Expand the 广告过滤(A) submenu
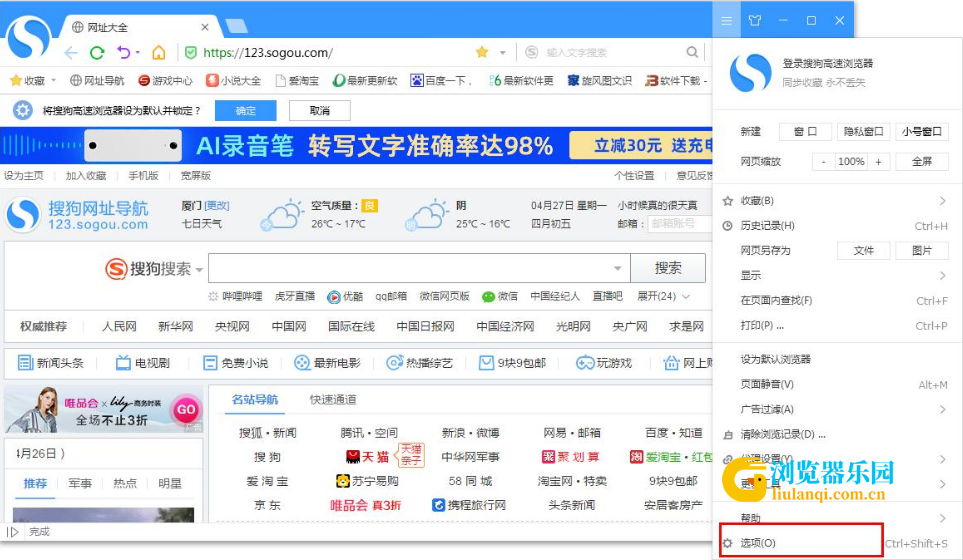This screenshot has width=963, height=560. tap(942, 410)
